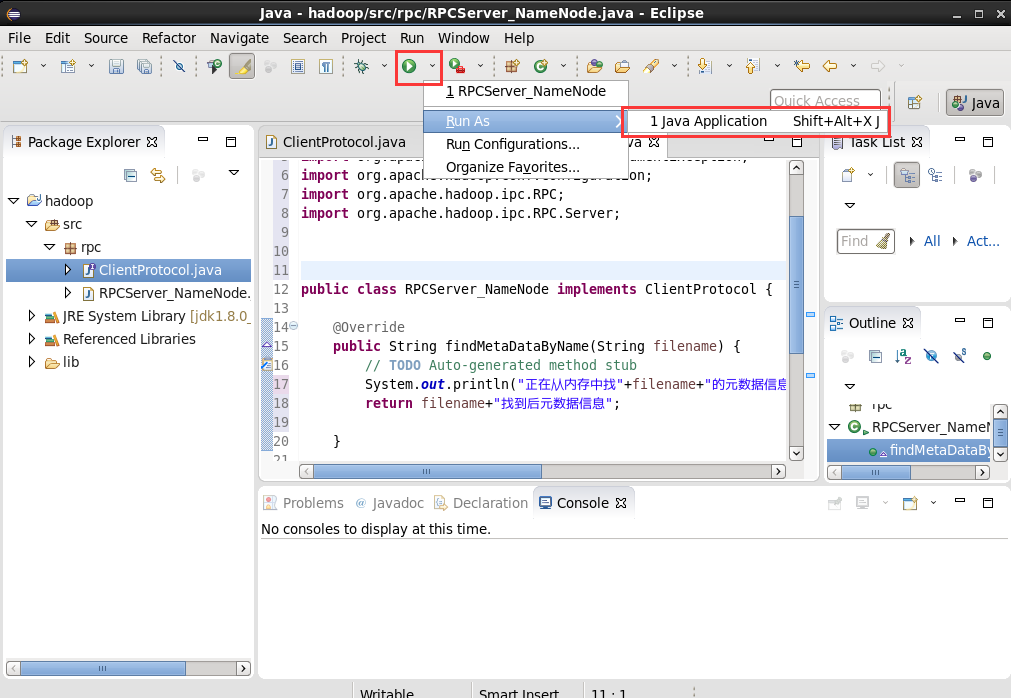Click the Save All toolbar icon
The width and height of the screenshot is (1011, 698).
144,66
